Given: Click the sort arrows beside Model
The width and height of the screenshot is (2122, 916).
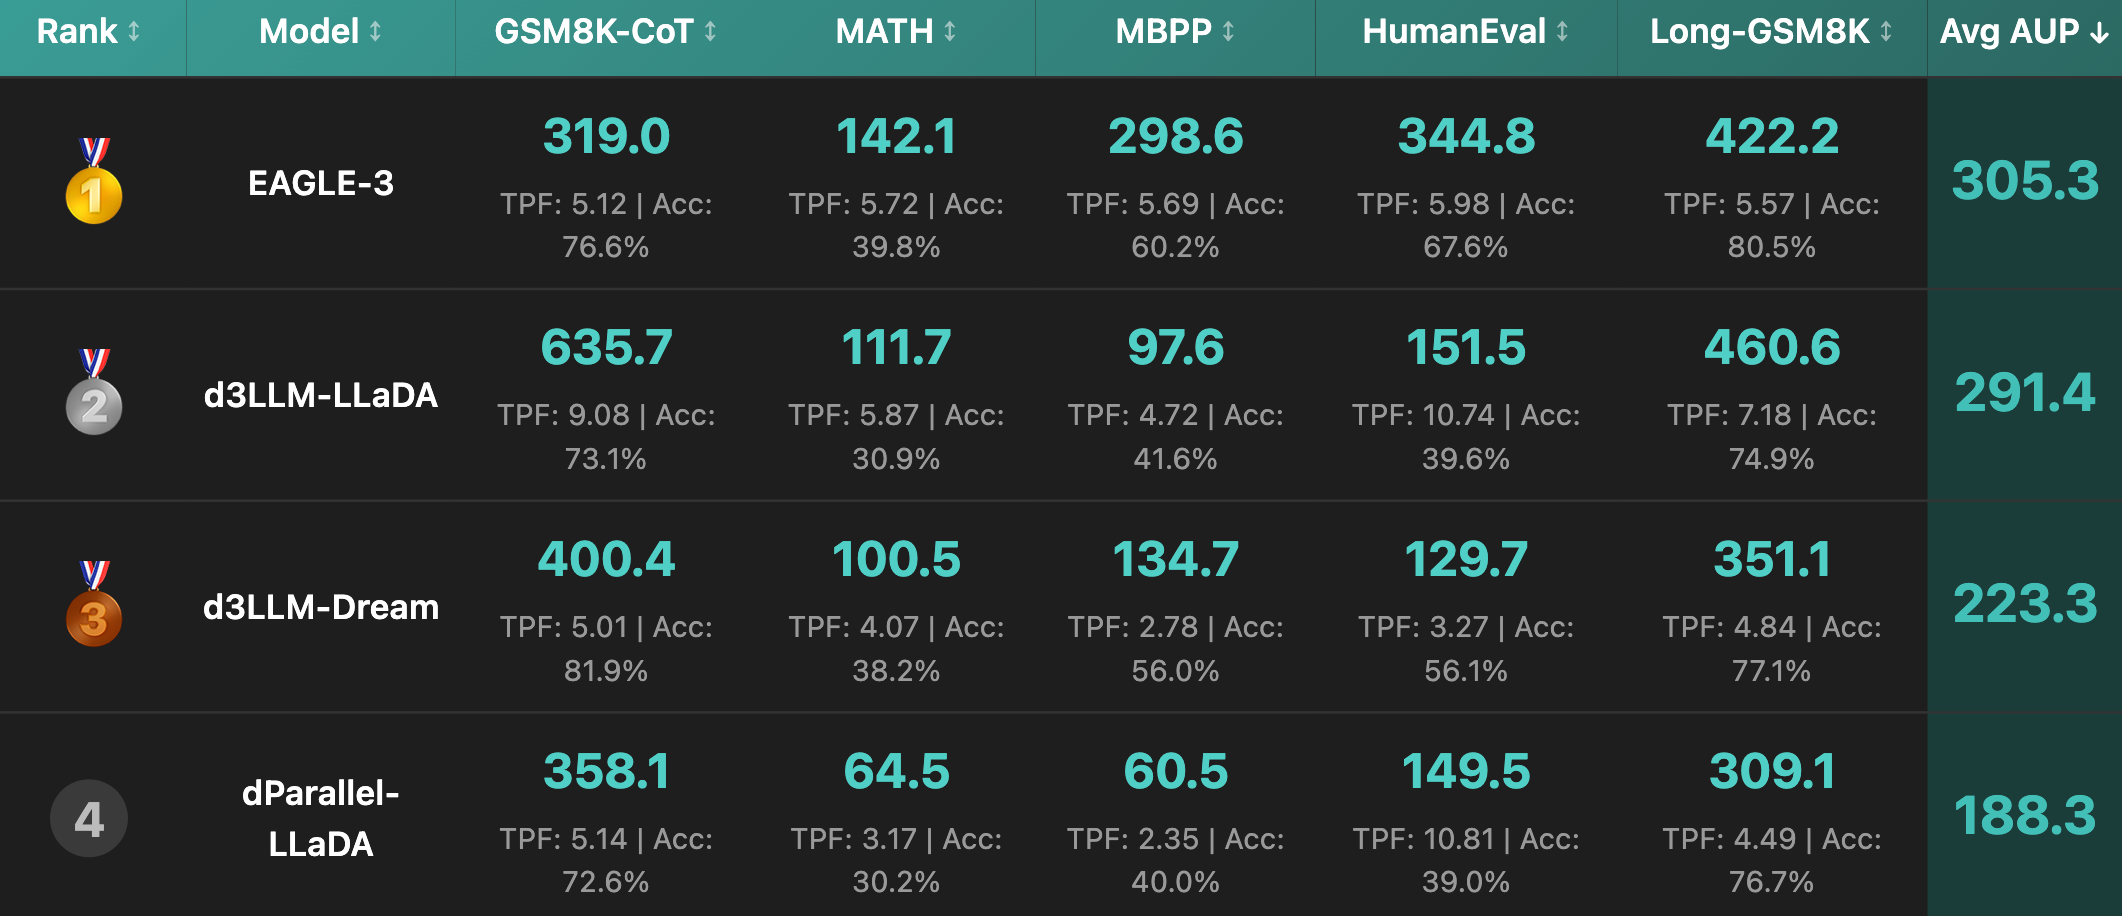Looking at the screenshot, I should (x=375, y=32).
